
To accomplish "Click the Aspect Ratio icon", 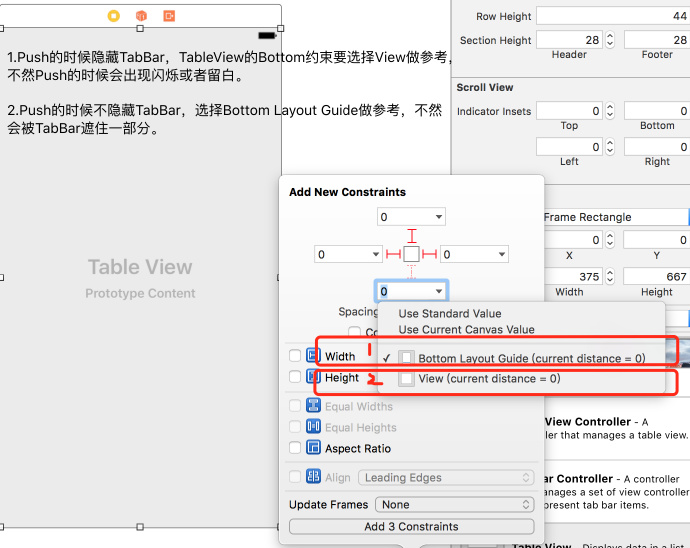I will 313,448.
